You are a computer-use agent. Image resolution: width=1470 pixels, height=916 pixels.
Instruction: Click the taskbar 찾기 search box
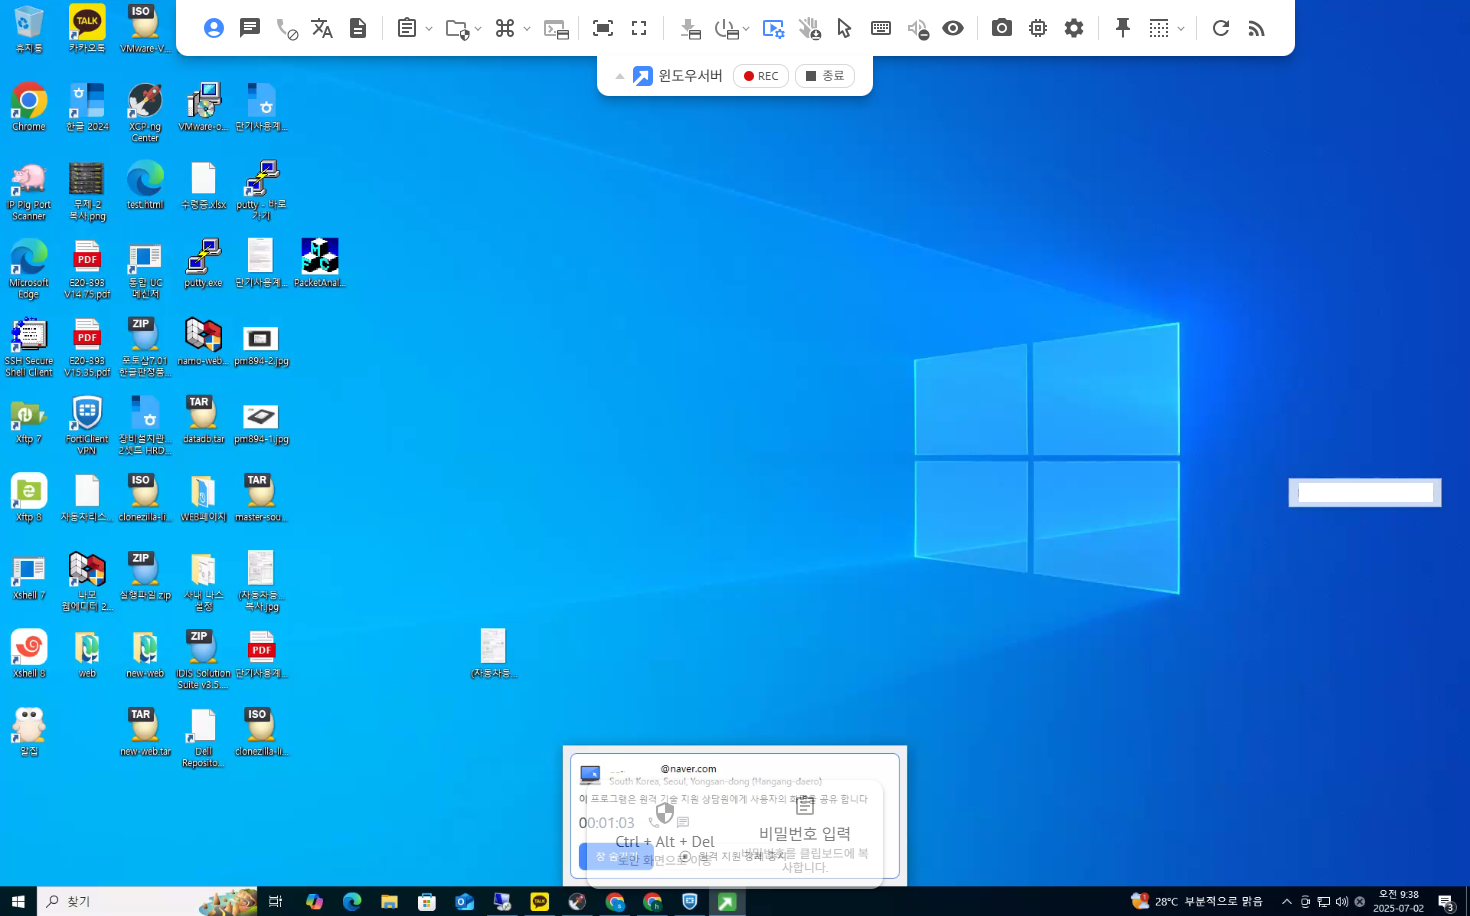[148, 901]
